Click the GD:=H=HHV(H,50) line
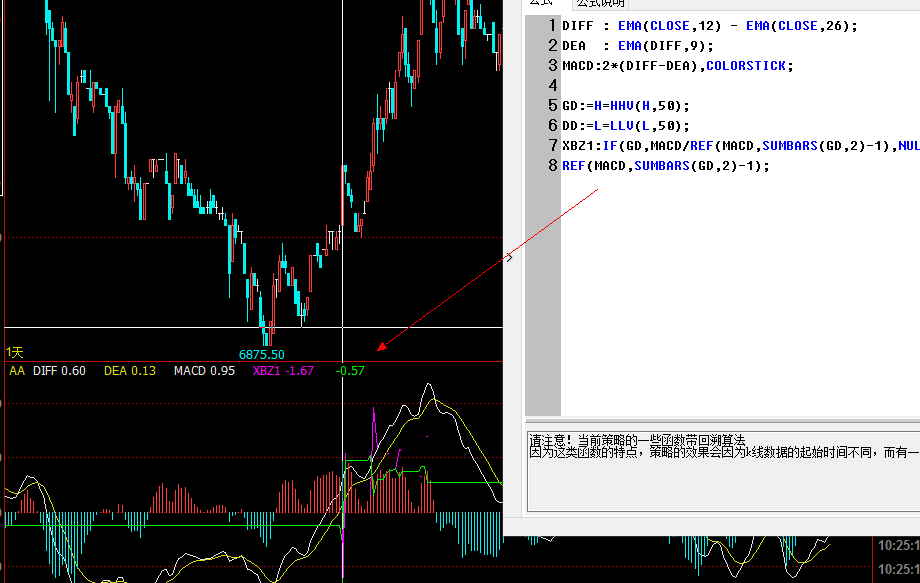 626,106
